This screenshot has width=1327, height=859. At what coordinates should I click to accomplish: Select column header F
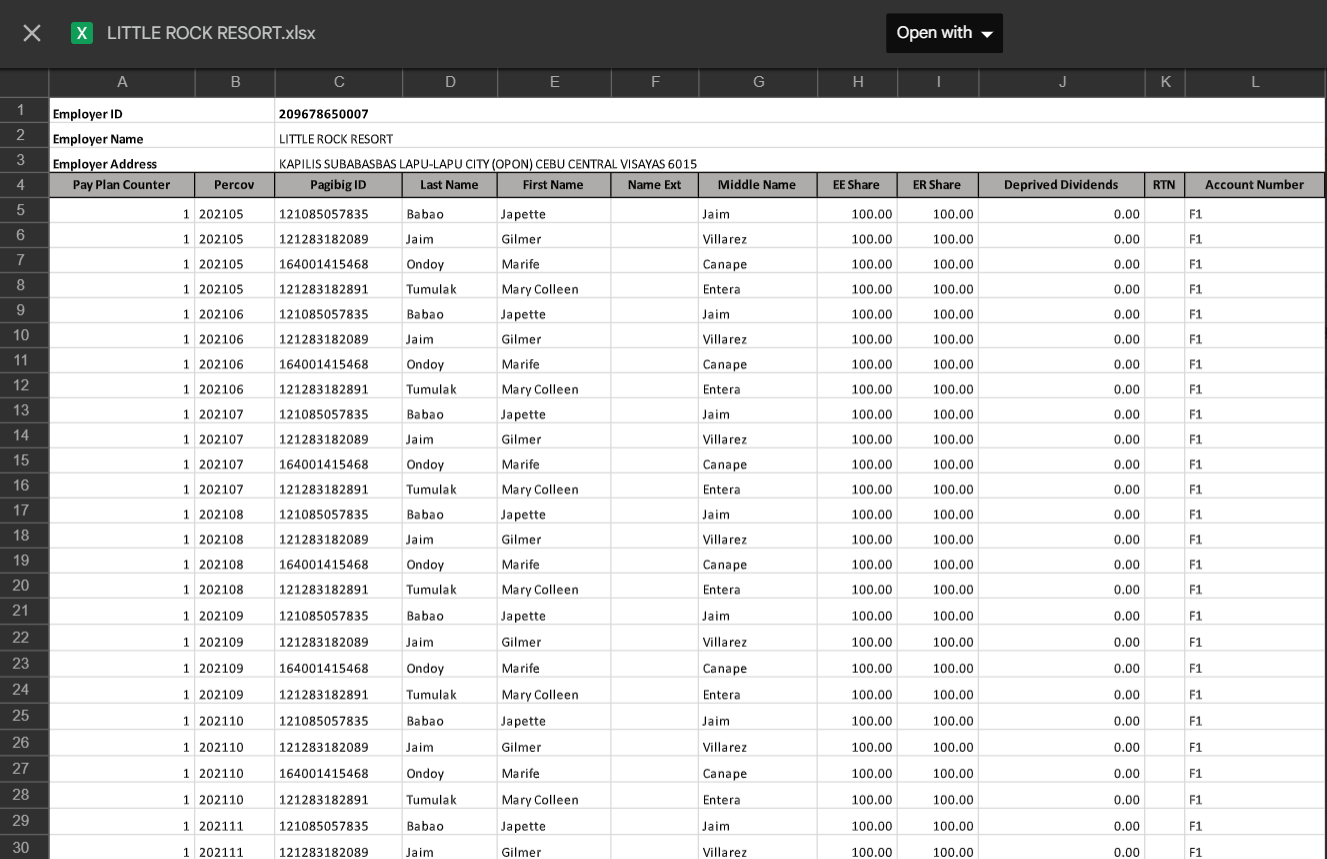655,82
